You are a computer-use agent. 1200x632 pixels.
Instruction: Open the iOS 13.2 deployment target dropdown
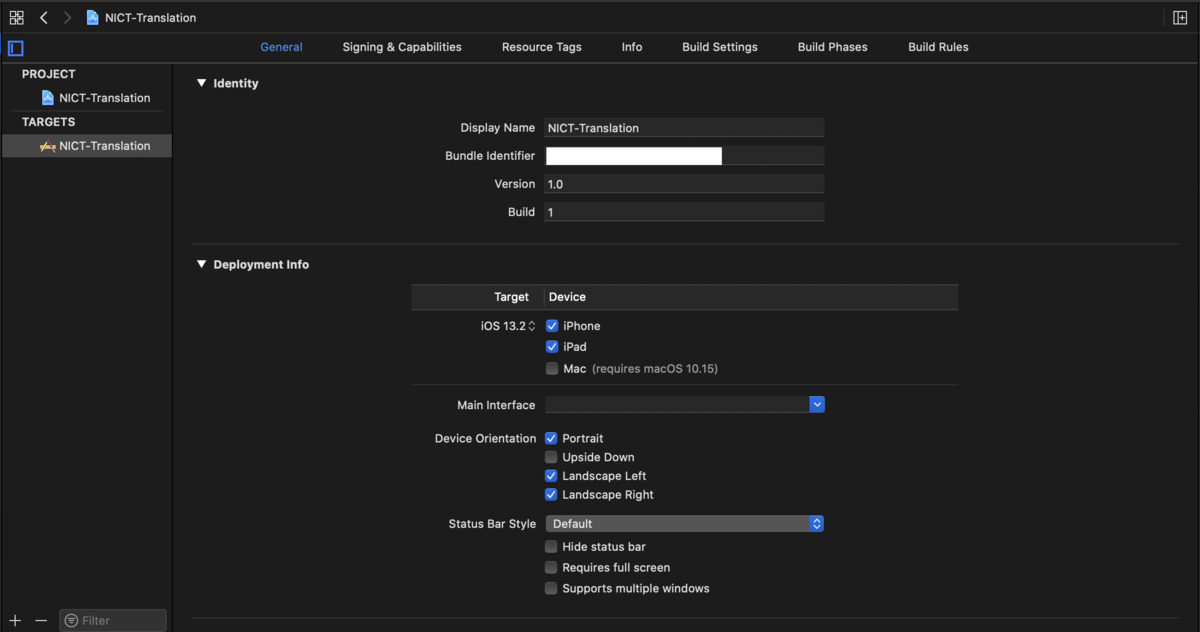(508, 326)
